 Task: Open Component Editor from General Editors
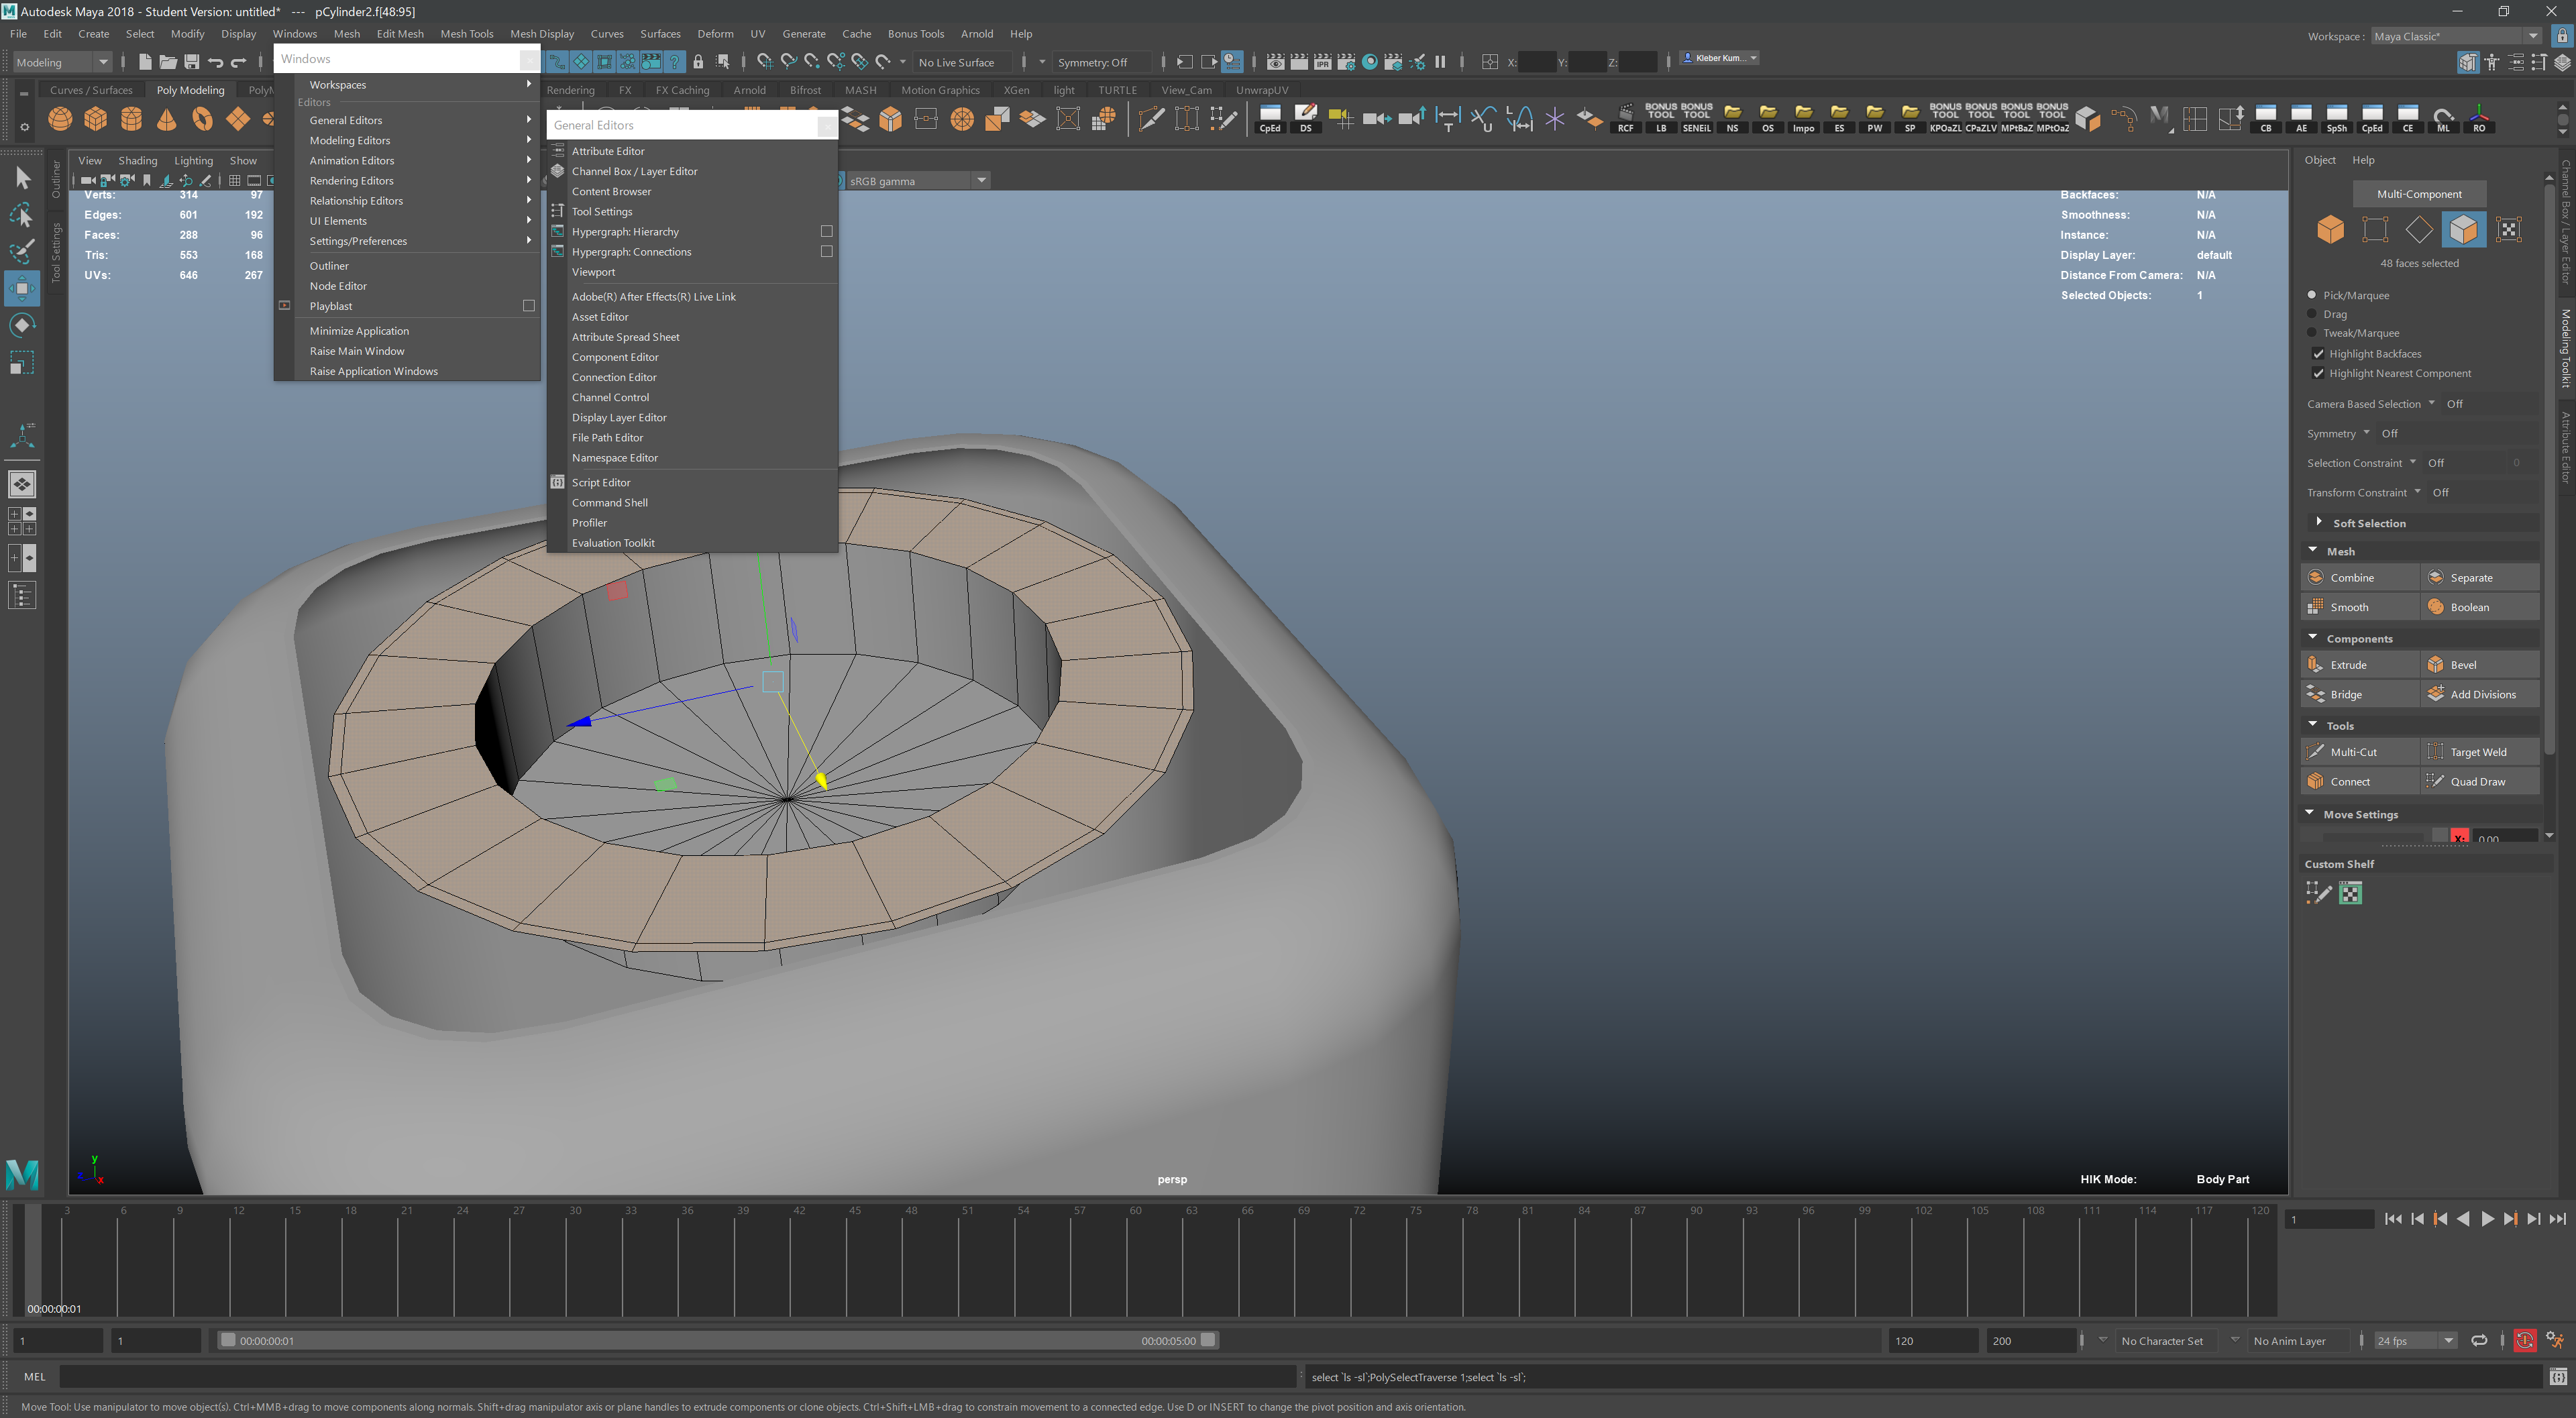[614, 357]
